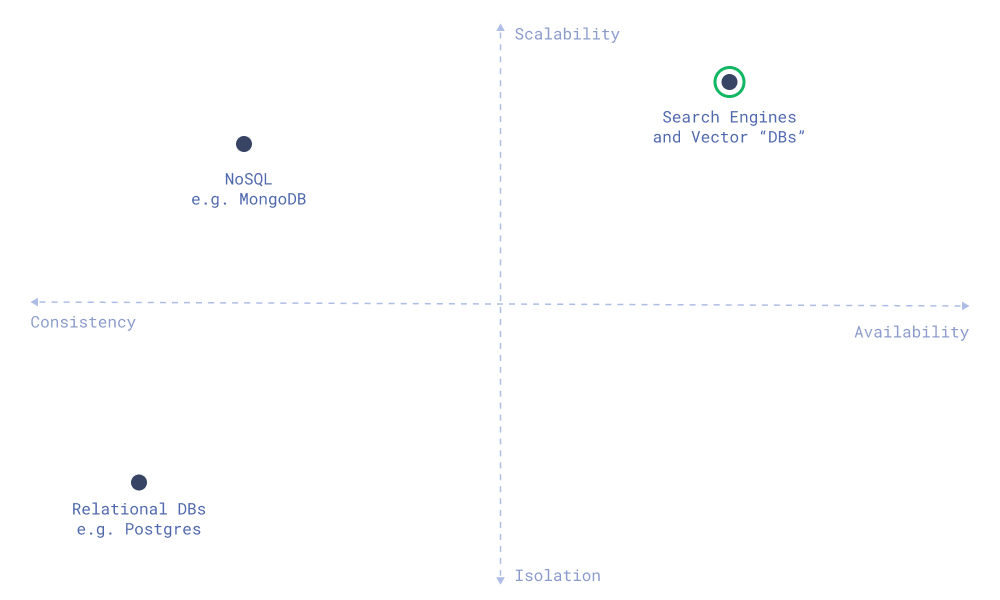Click the green-circled Search Engines dot
The width and height of the screenshot is (1000, 600).
coord(729,82)
